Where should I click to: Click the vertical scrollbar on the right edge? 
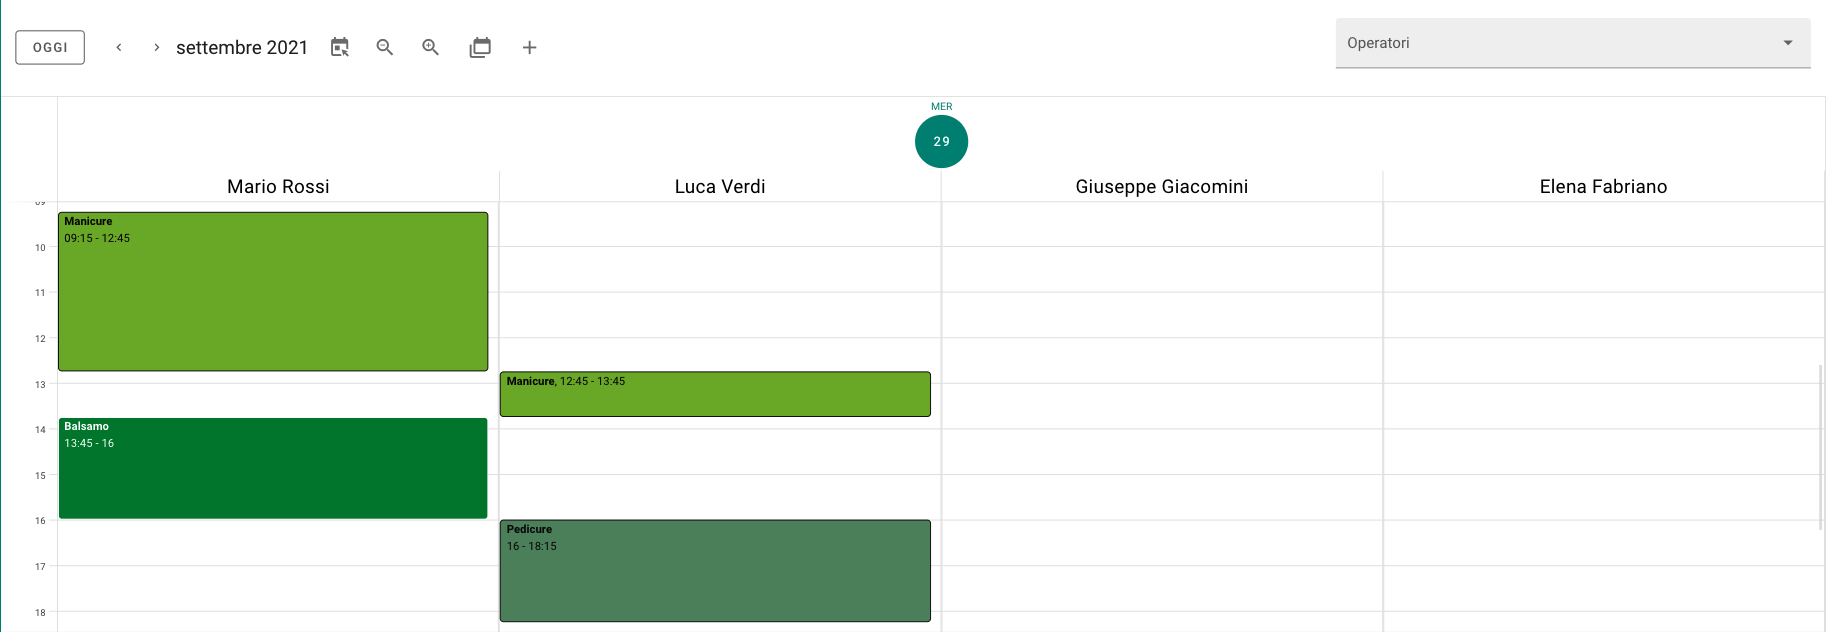[x=1820, y=447]
